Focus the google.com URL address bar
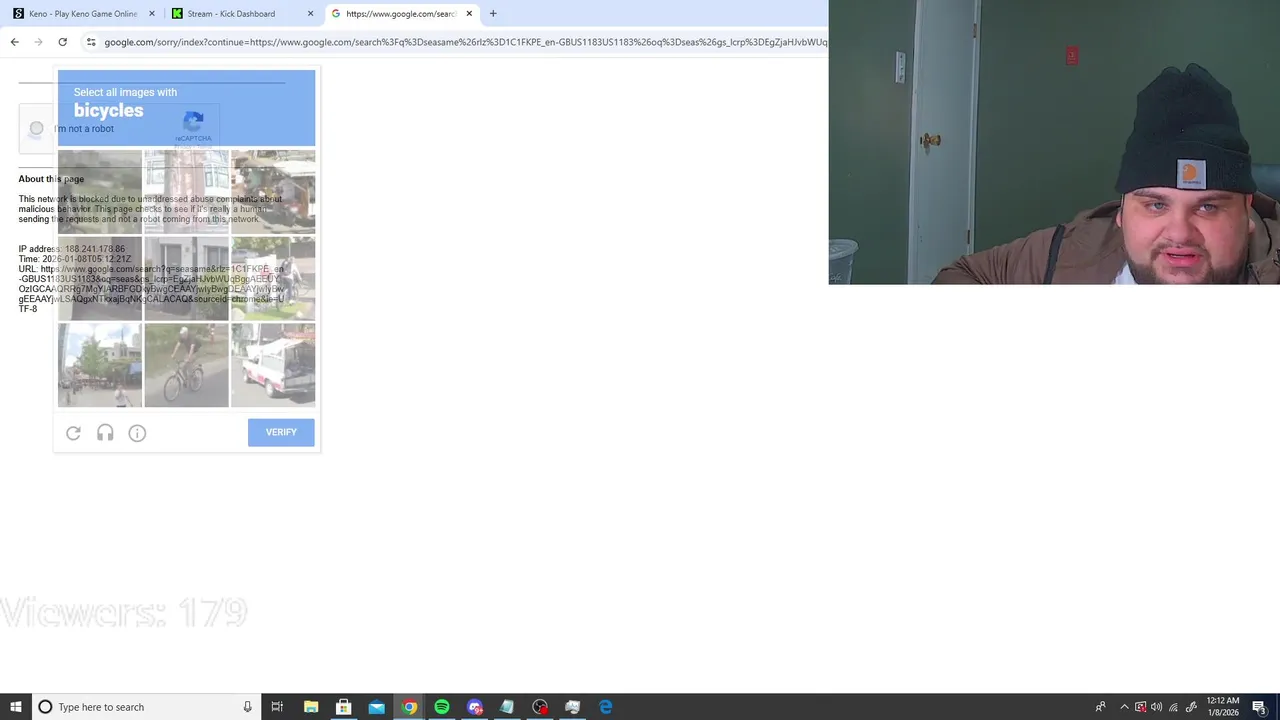This screenshot has width=1280, height=720. click(x=465, y=42)
